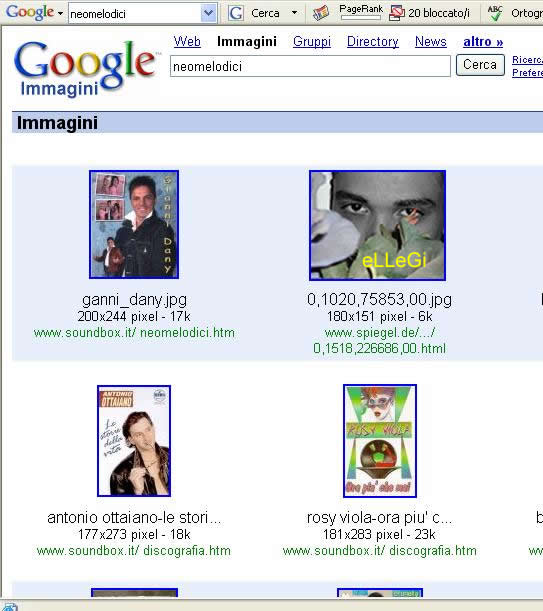
Task: Open the News tab
Action: coord(431,41)
